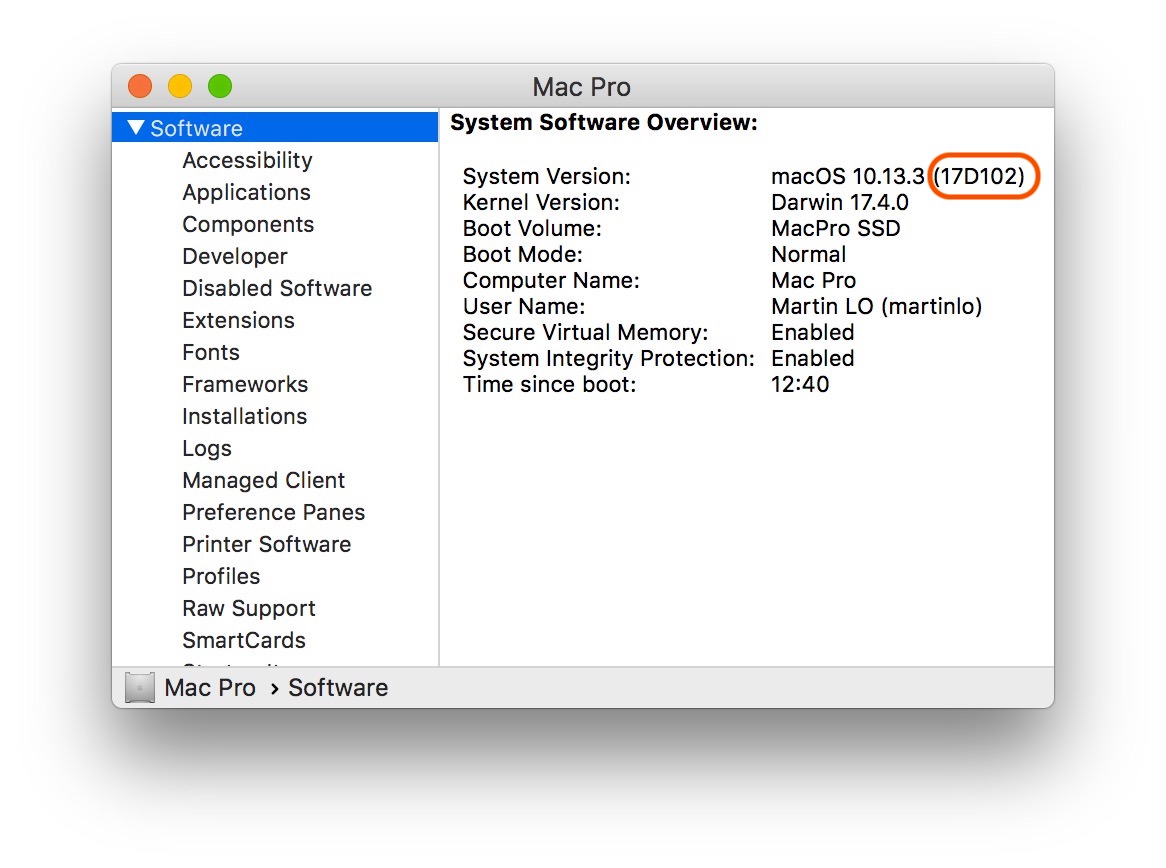
Task: Select the Boot Volume value MacPro SSD
Action: [836, 228]
